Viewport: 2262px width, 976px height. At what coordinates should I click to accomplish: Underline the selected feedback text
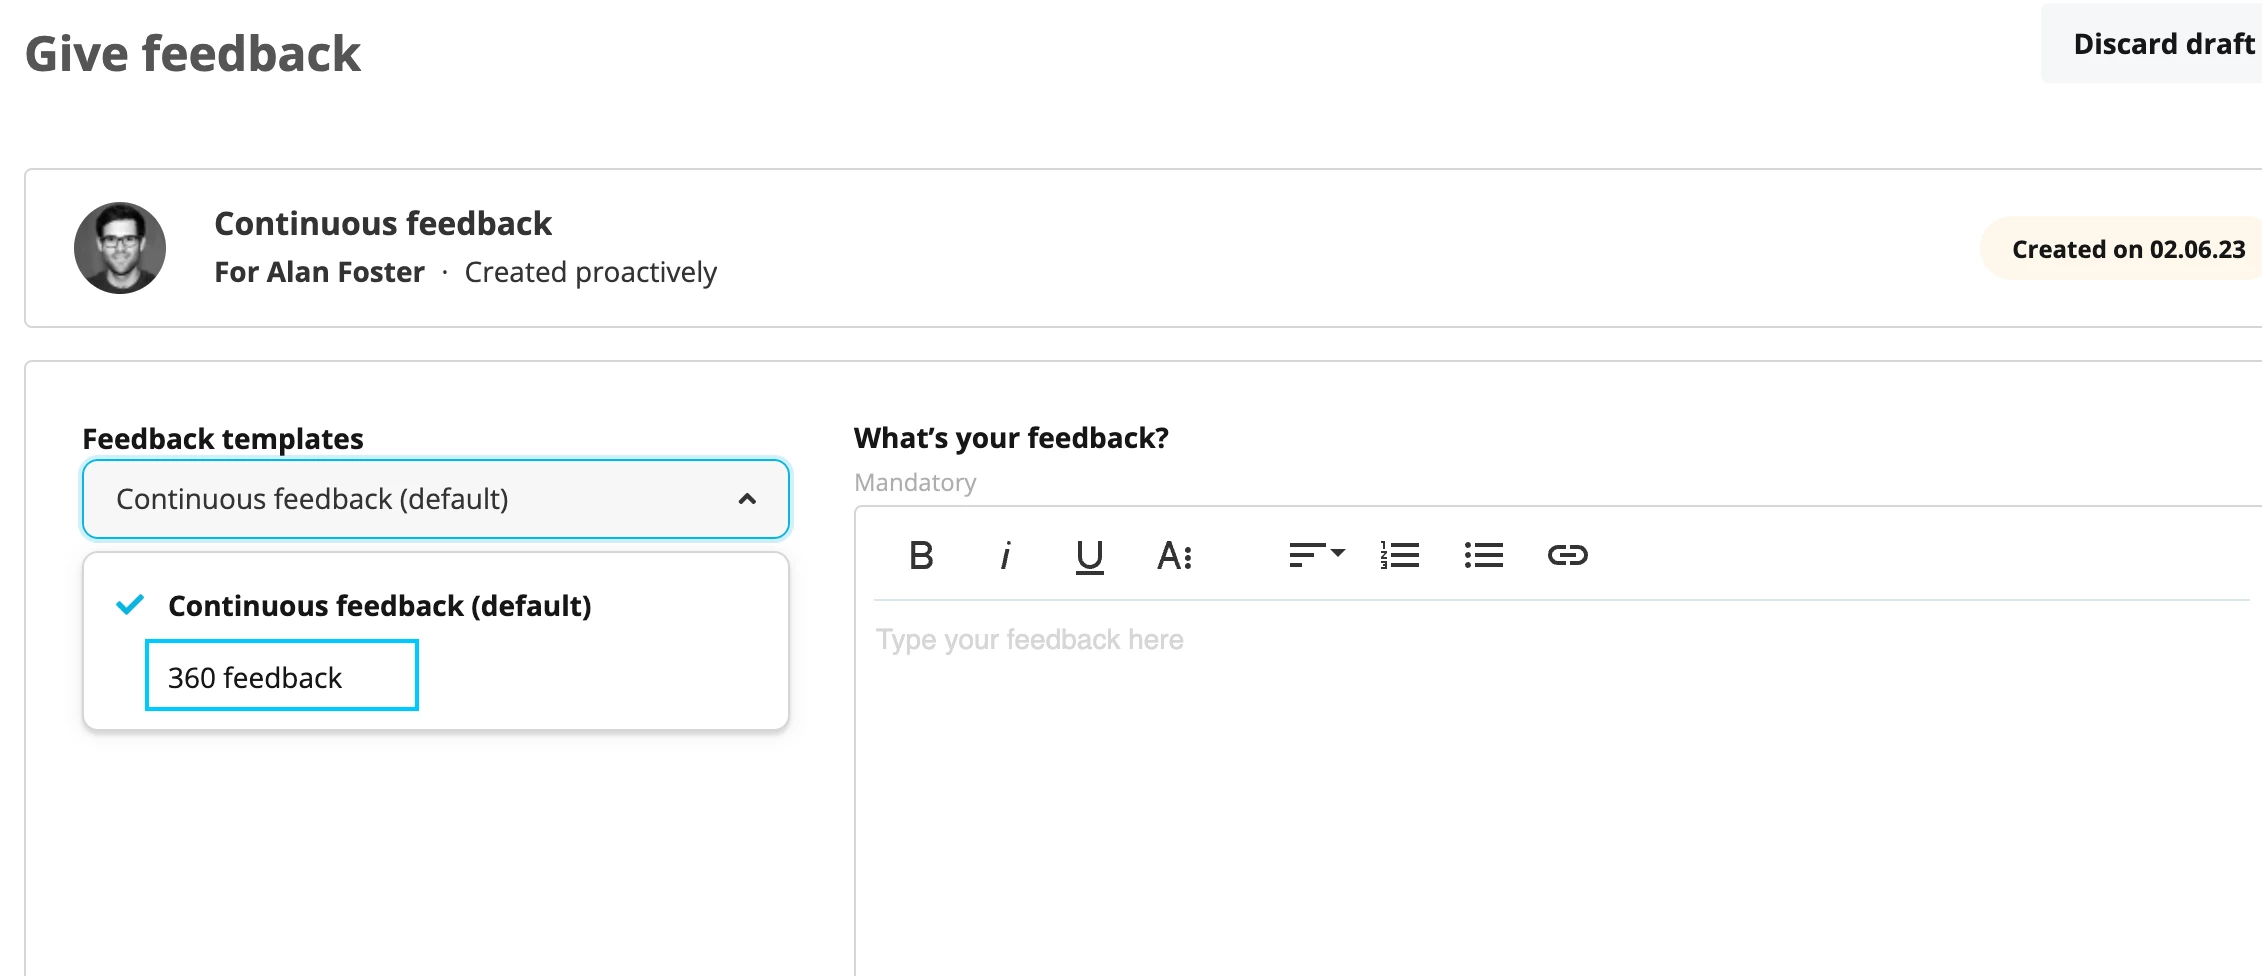coord(1089,556)
